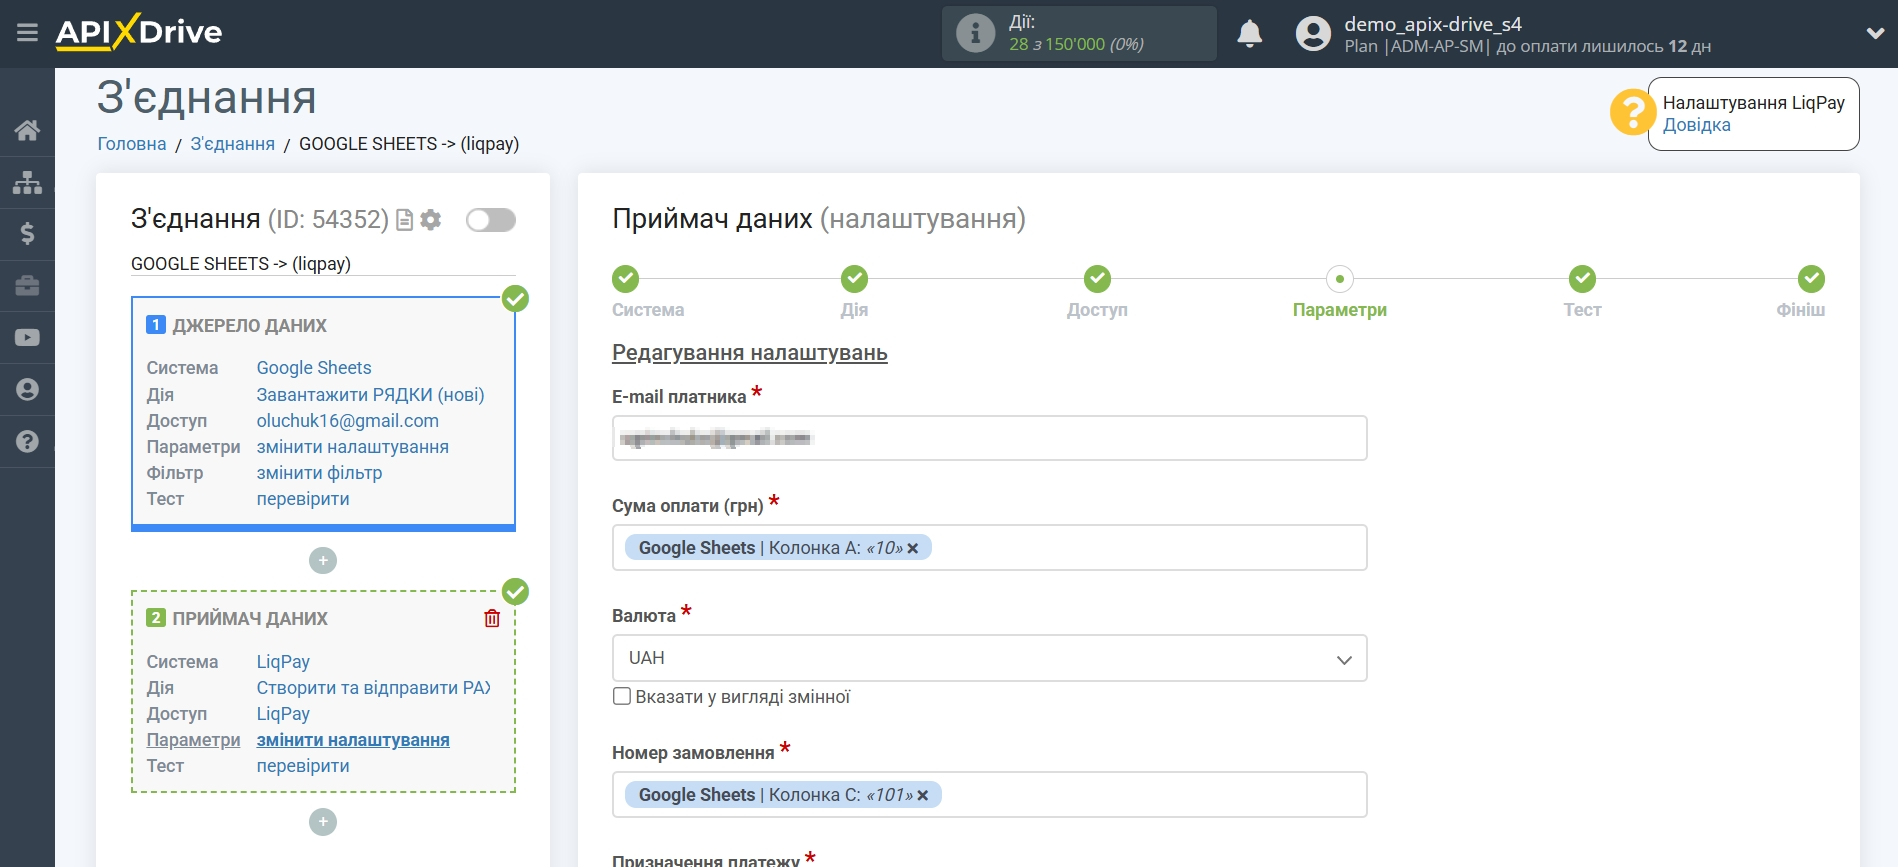Remove Колонка C tag with x

(923, 795)
